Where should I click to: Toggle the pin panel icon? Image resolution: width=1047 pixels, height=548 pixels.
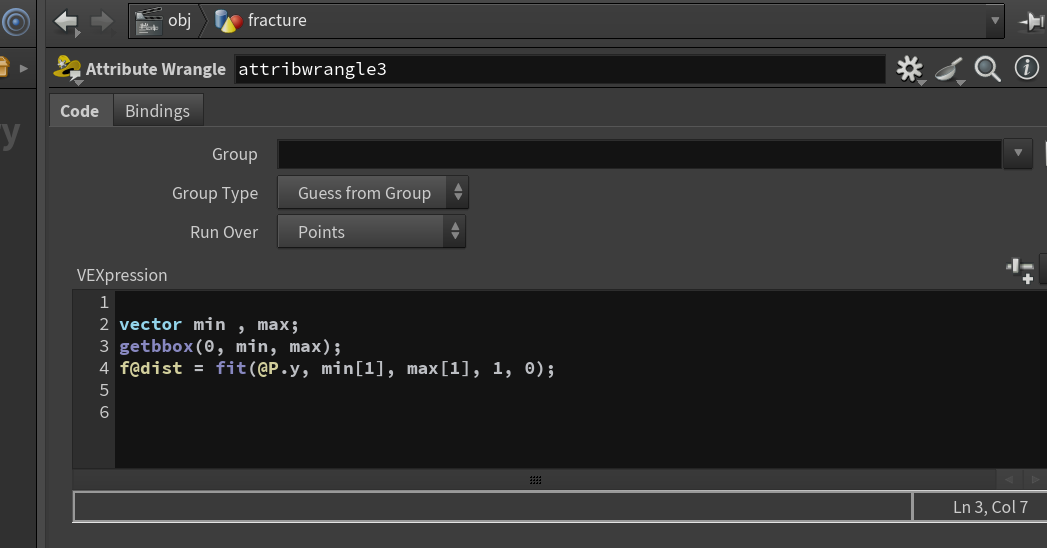coord(1031,22)
